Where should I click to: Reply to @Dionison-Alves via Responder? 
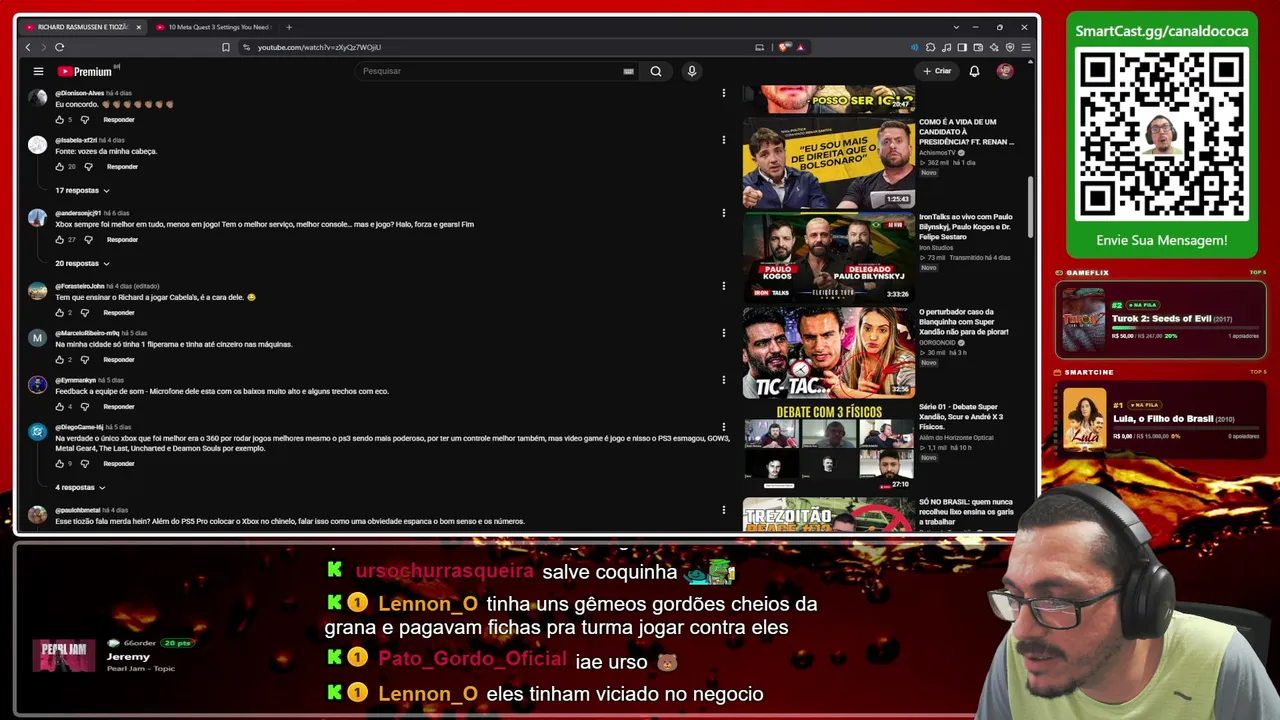point(119,120)
